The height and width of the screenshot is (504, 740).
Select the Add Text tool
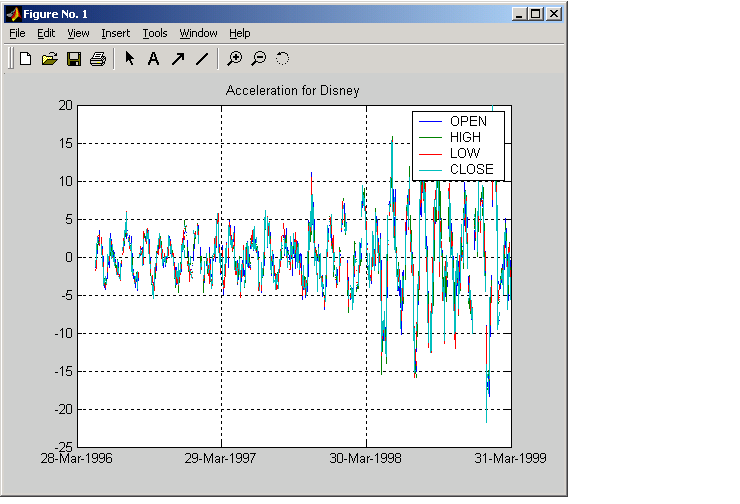(x=153, y=59)
